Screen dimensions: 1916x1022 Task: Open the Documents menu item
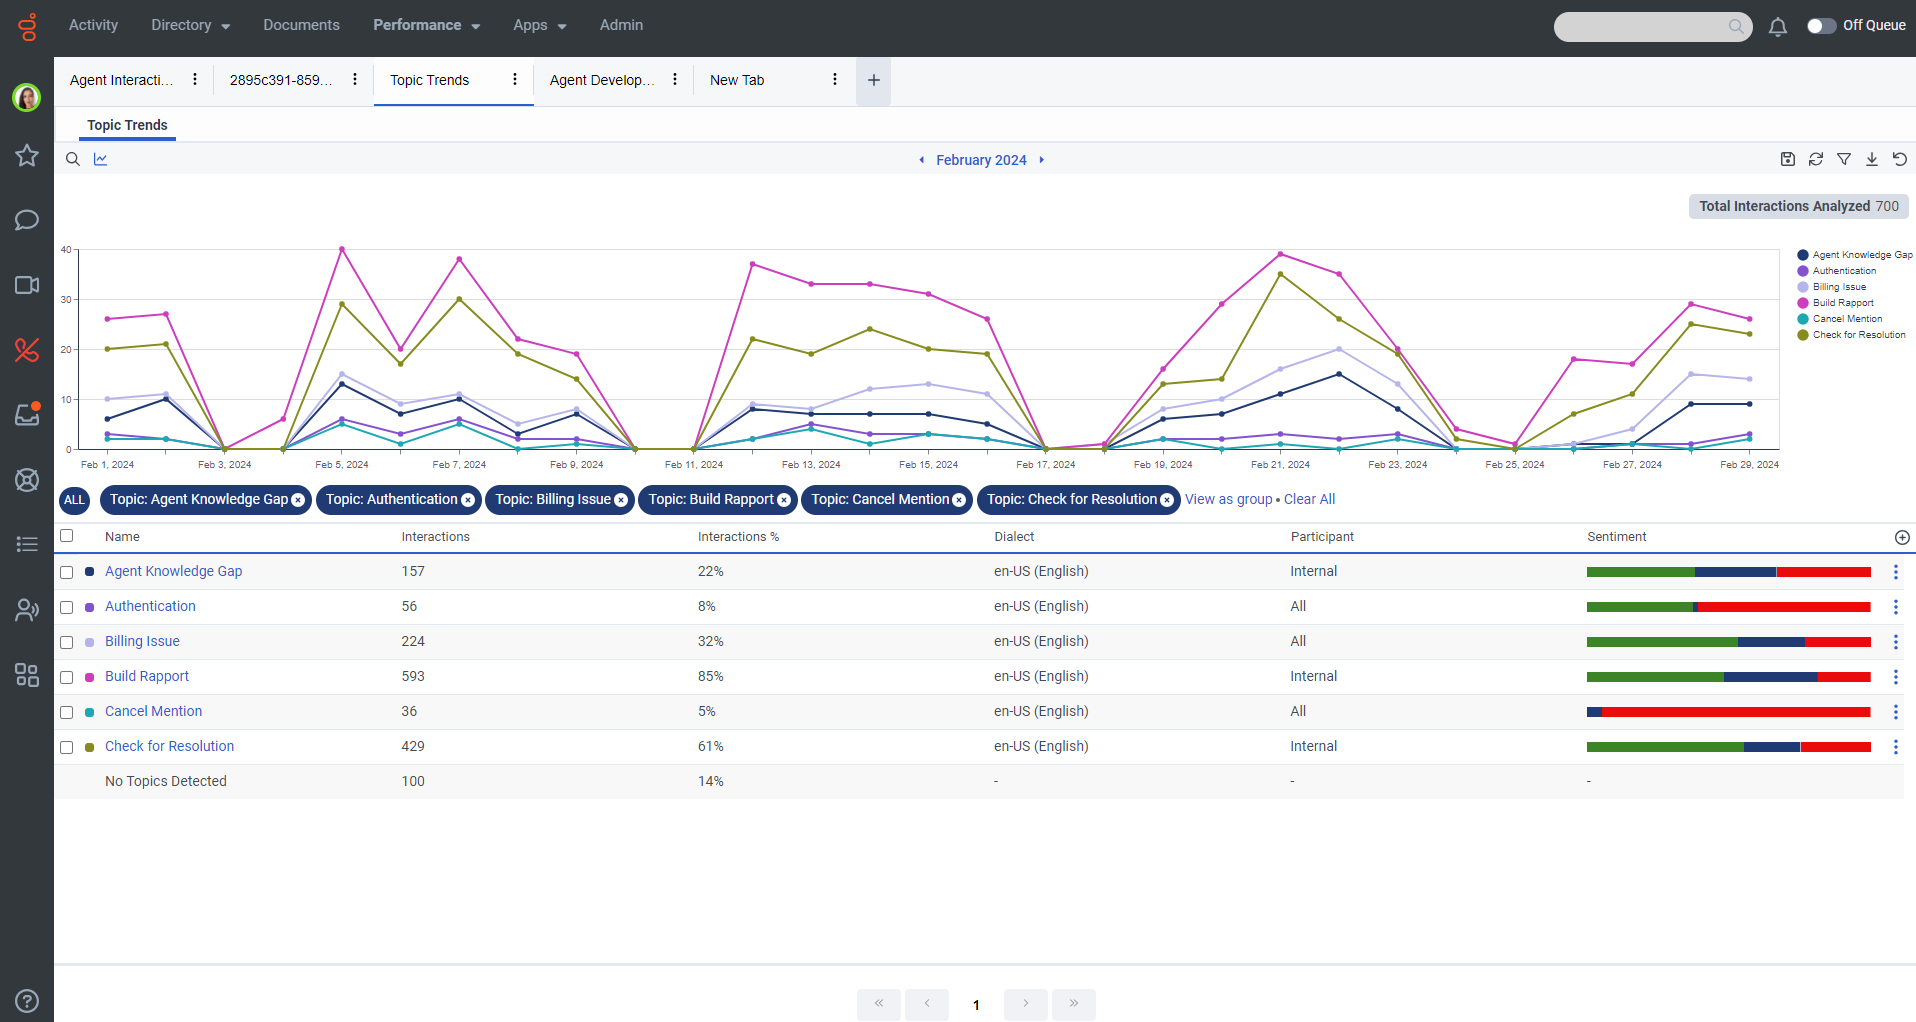tap(301, 25)
